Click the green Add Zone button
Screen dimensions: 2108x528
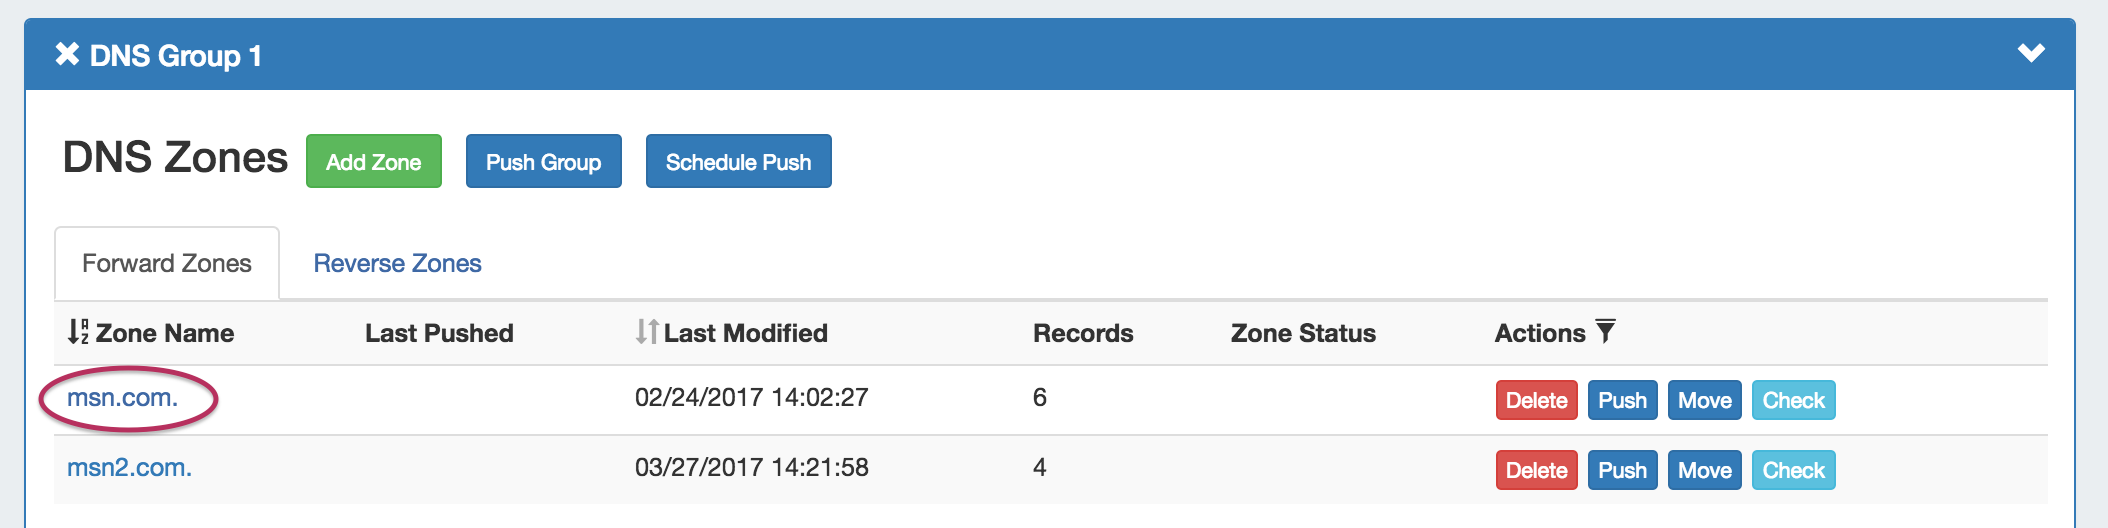click(373, 162)
